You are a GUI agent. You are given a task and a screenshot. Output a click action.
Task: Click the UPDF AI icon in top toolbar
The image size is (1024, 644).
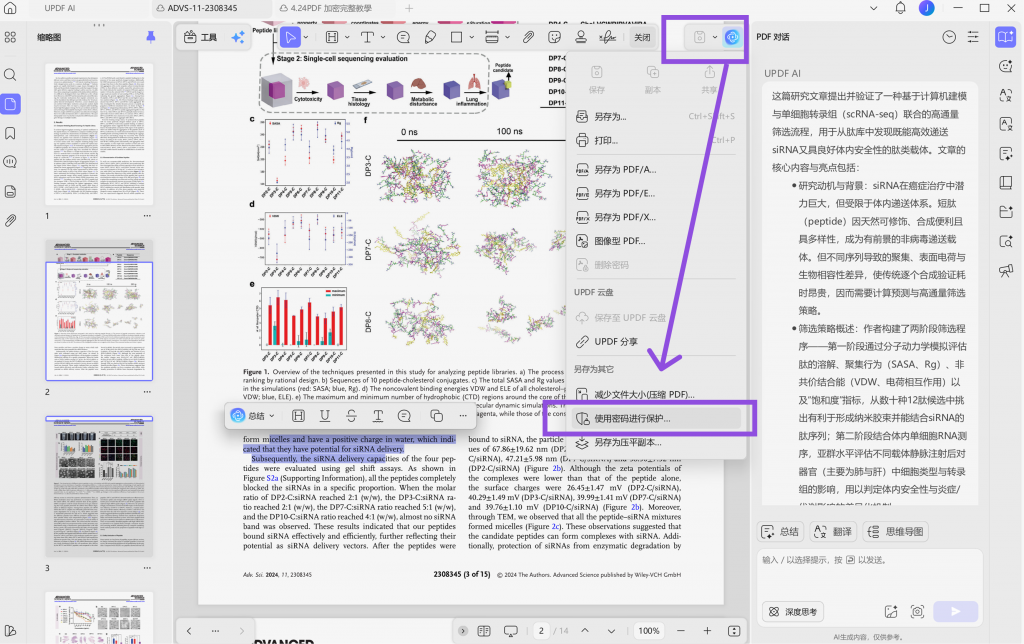click(732, 37)
